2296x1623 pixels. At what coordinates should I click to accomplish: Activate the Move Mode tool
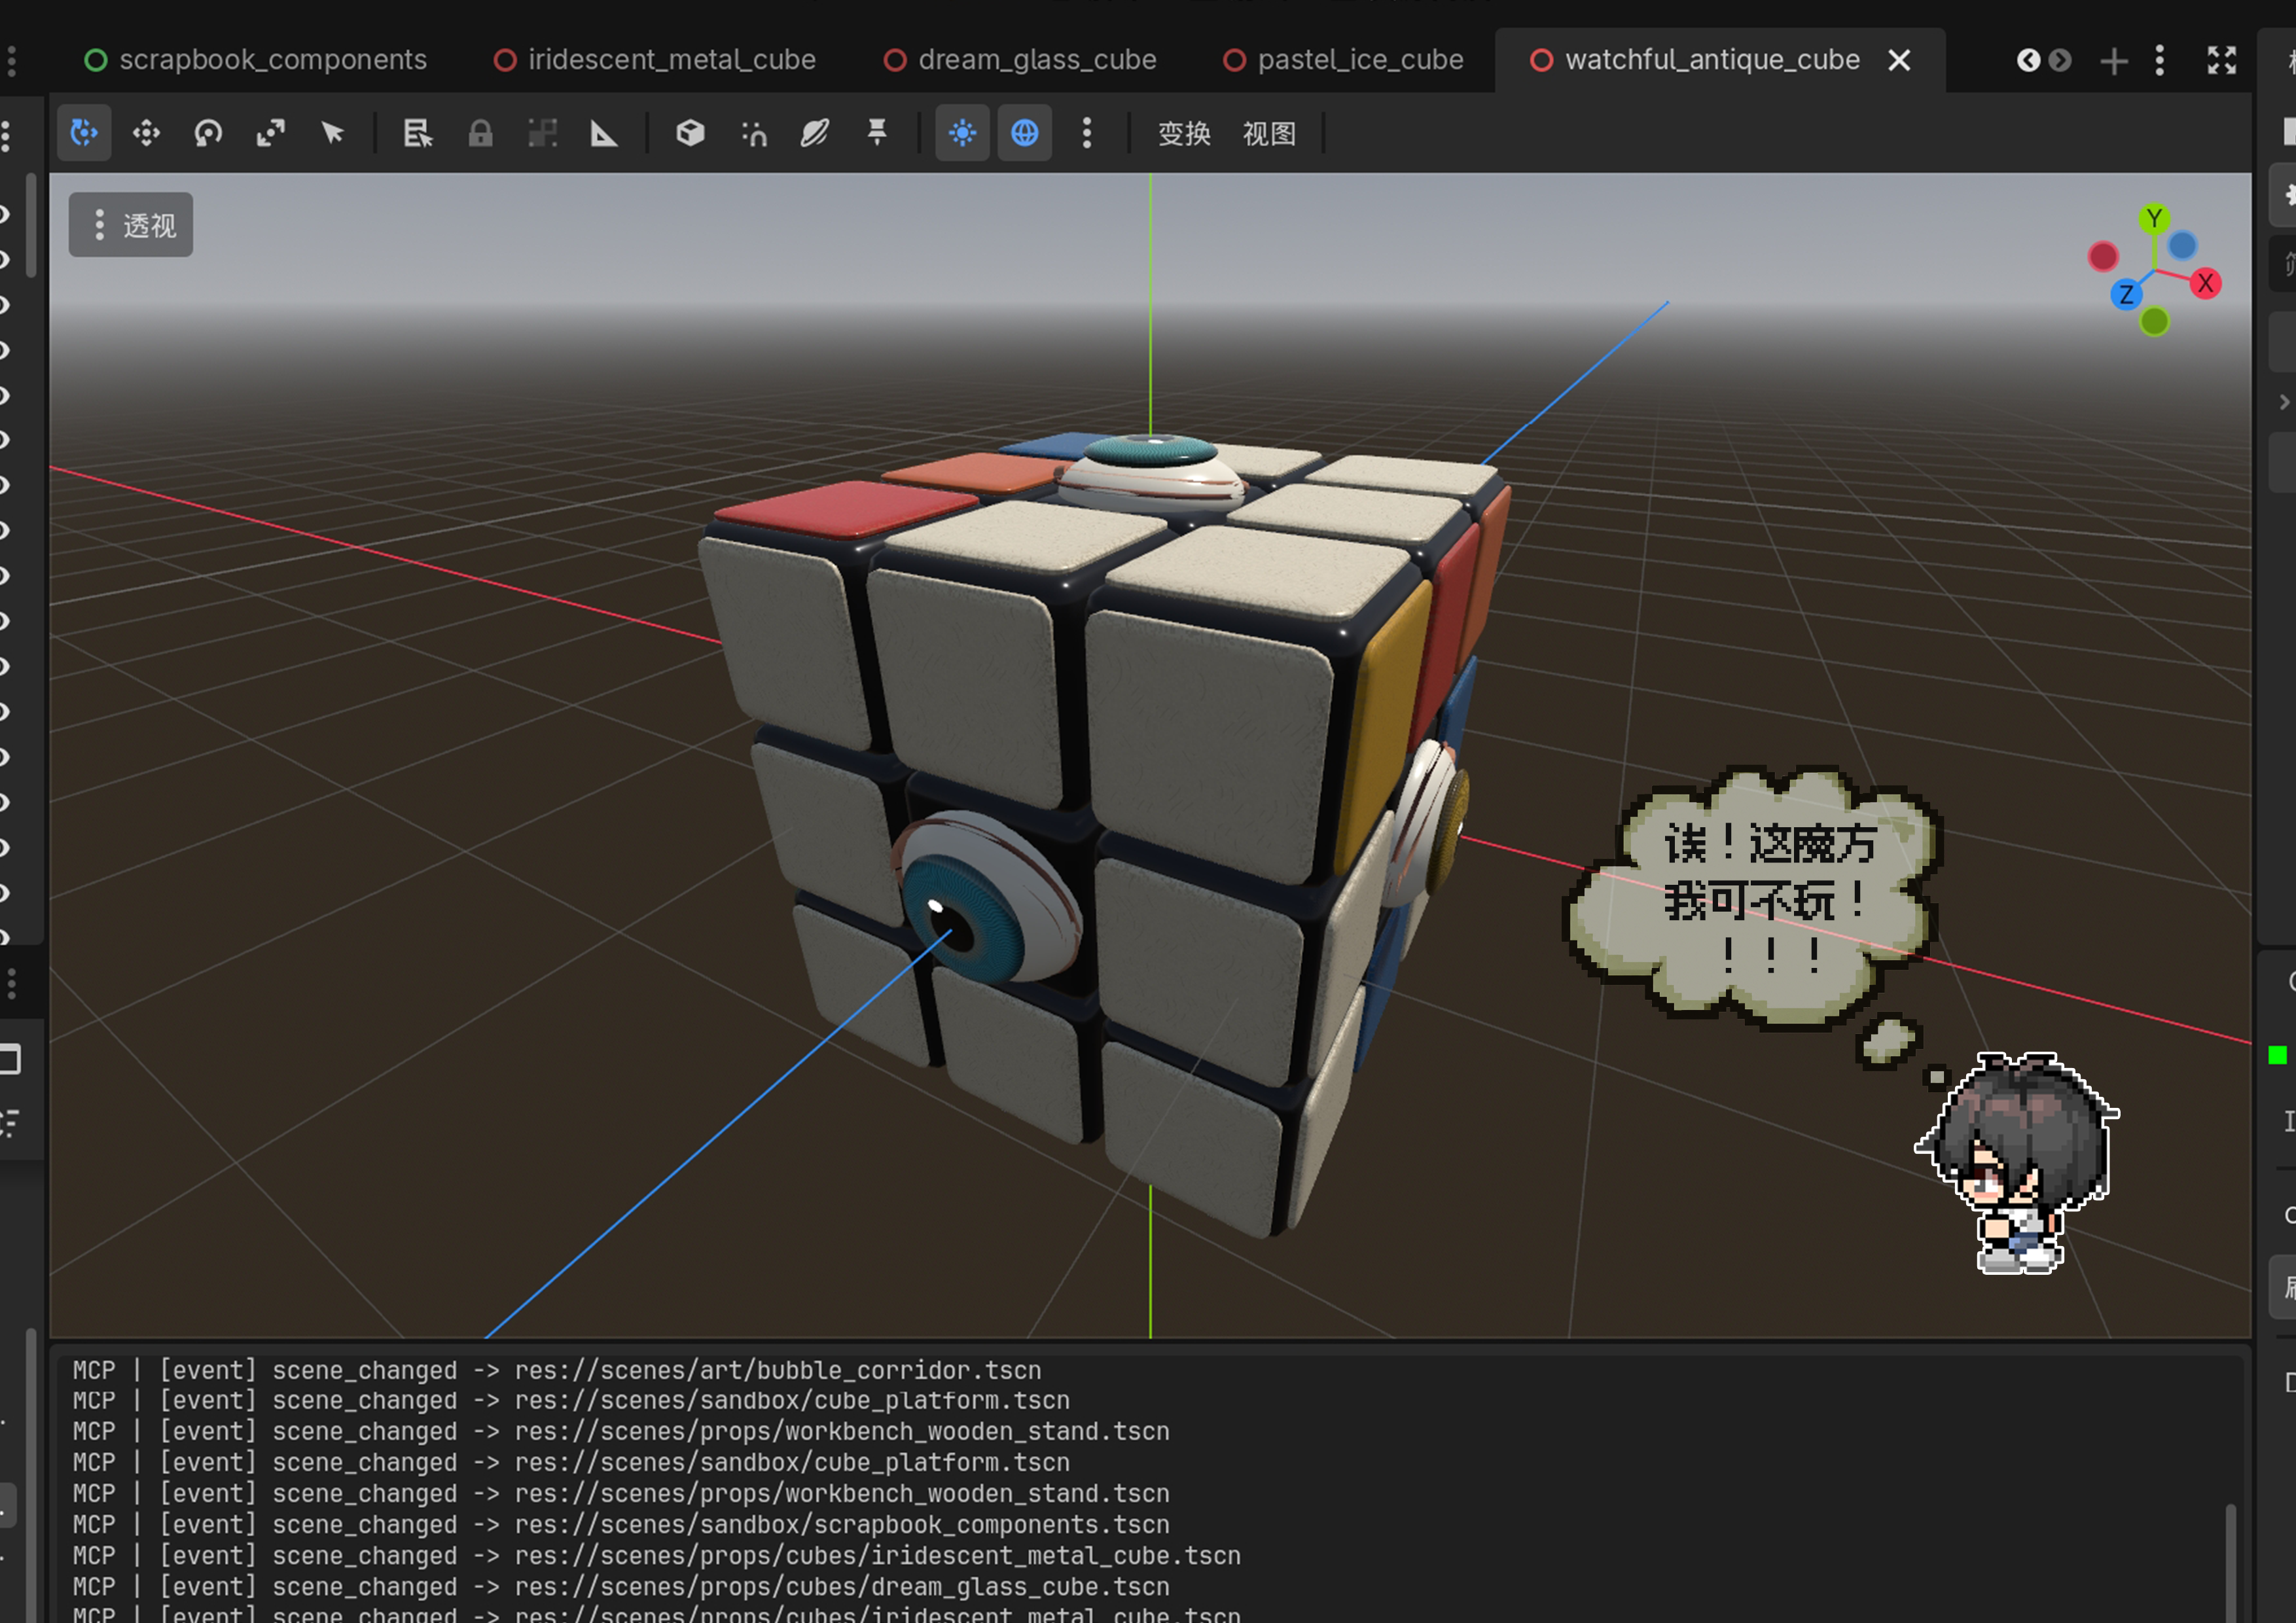[146, 133]
